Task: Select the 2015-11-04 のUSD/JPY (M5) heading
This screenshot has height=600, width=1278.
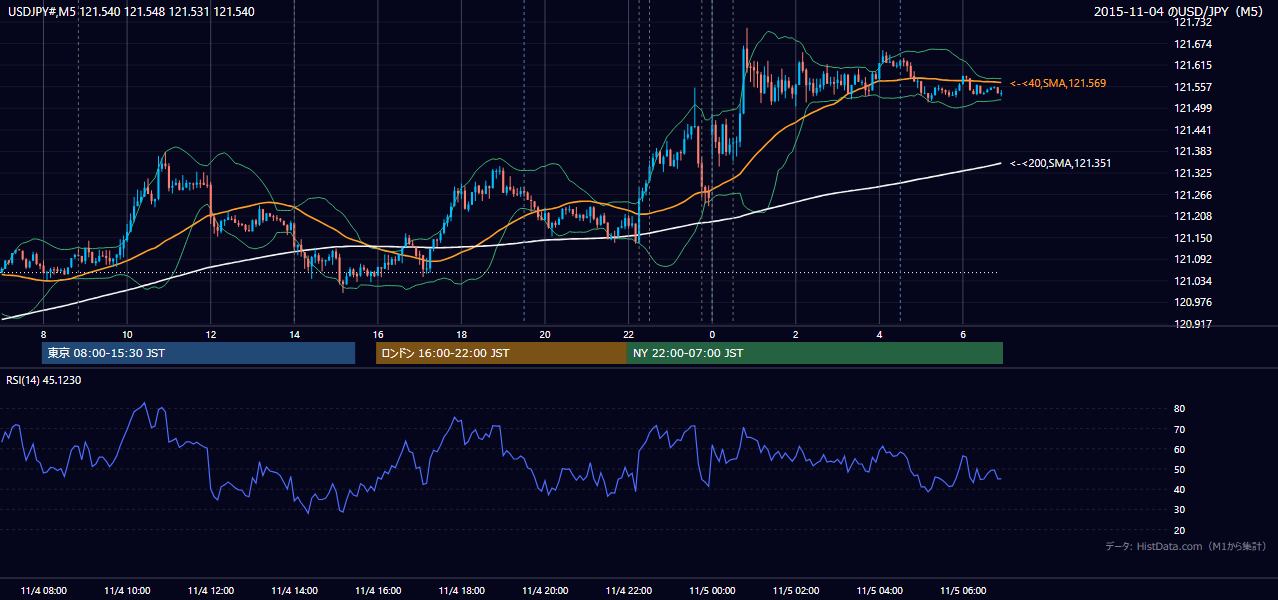Action: [1180, 12]
